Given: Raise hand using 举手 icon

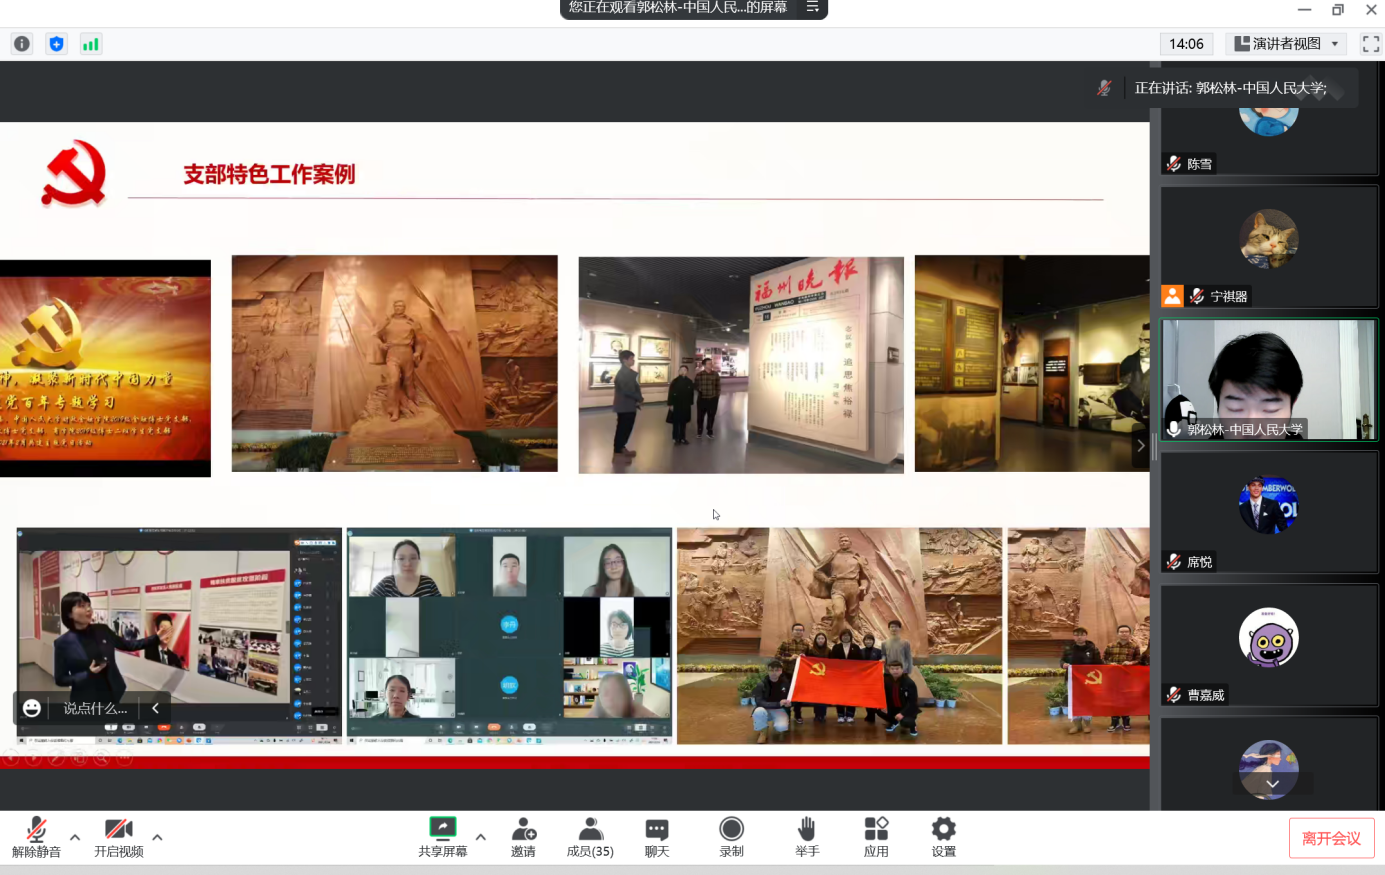Looking at the screenshot, I should 807,837.
